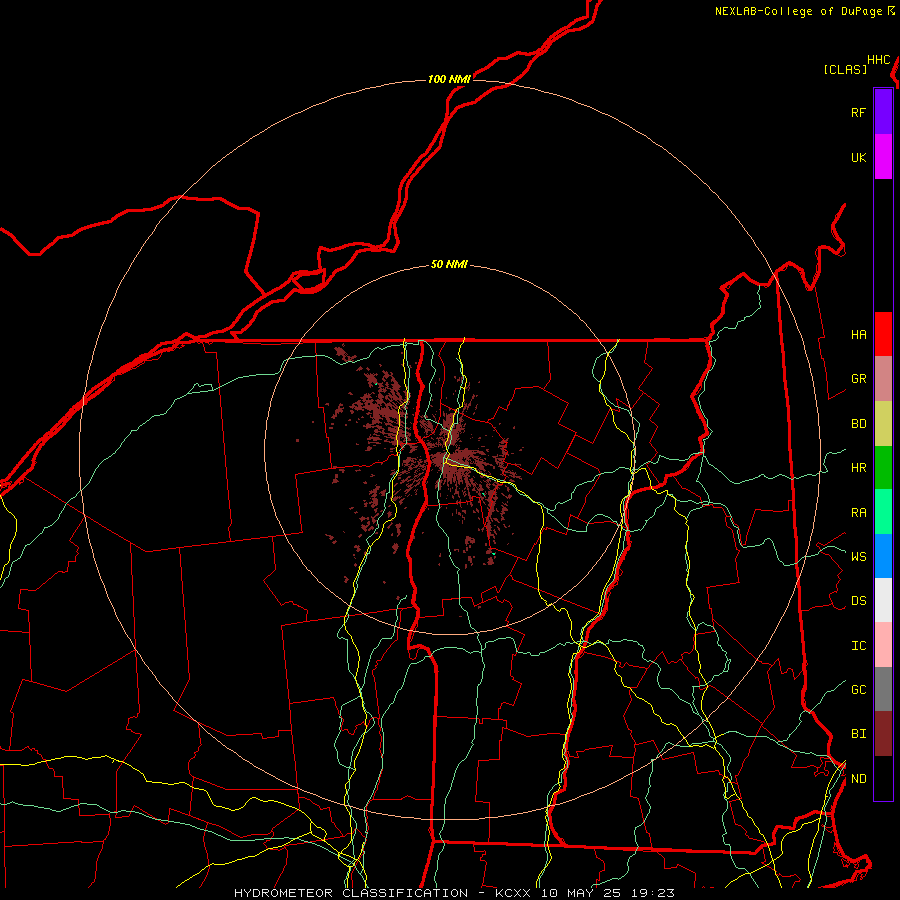Click the UK magenta legend swatch
Screen dimensions: 900x900
click(883, 157)
